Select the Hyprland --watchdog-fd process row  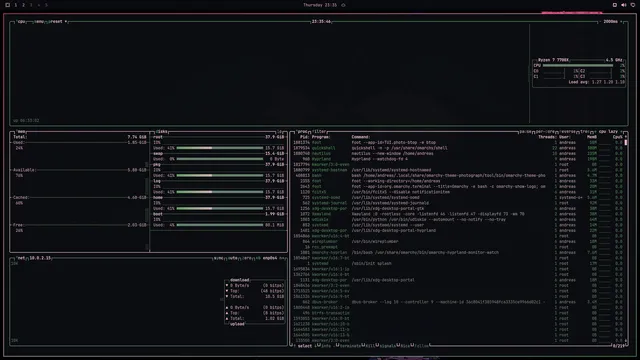(x=458, y=159)
